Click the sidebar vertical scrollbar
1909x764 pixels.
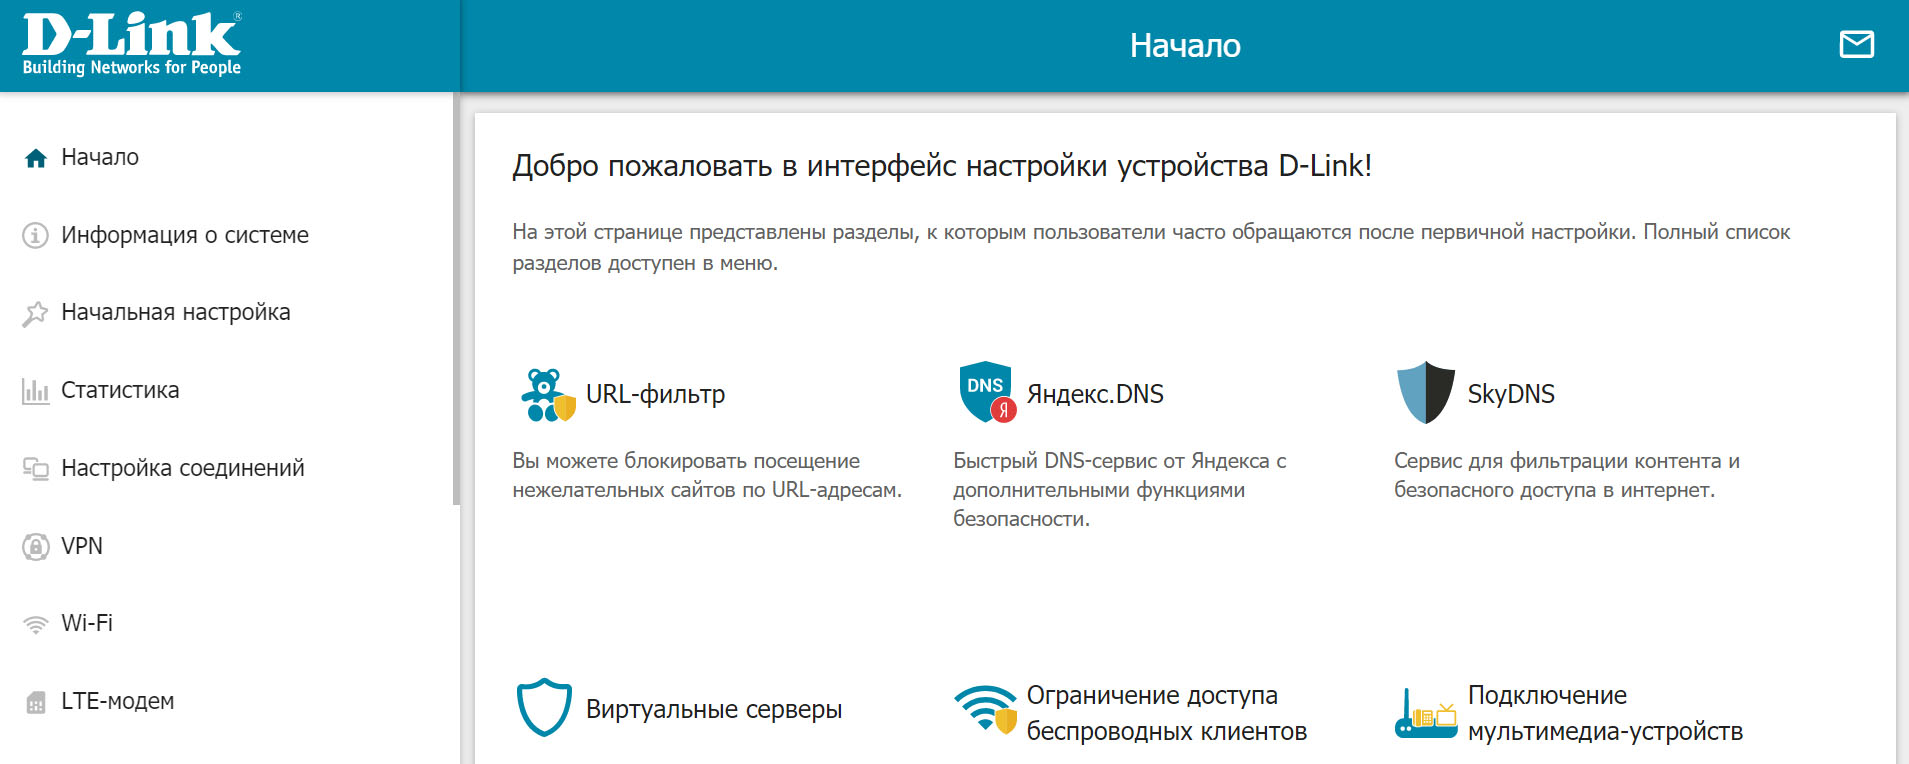coord(456,299)
